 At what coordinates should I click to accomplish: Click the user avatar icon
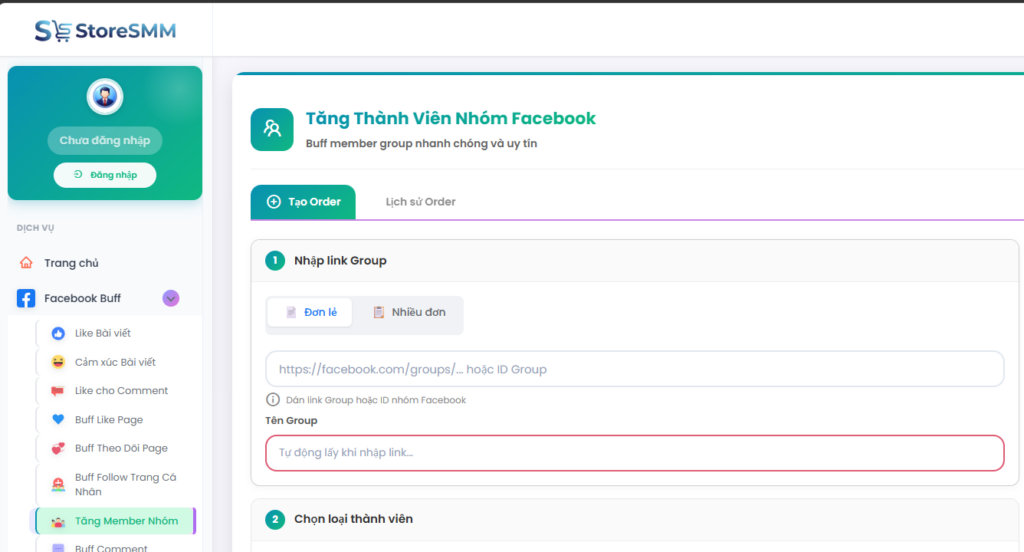(x=104, y=97)
